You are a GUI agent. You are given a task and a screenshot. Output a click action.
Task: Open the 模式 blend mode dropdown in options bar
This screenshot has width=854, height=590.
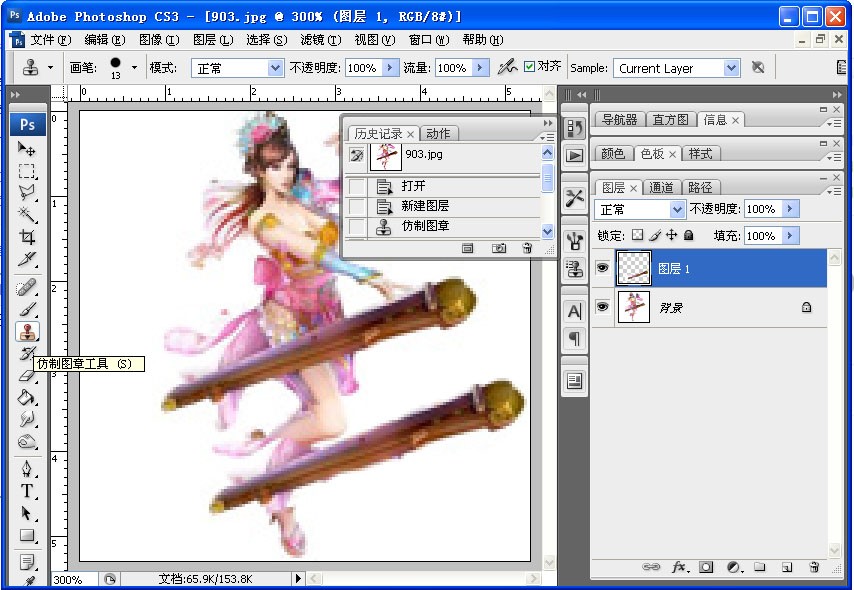tap(237, 68)
